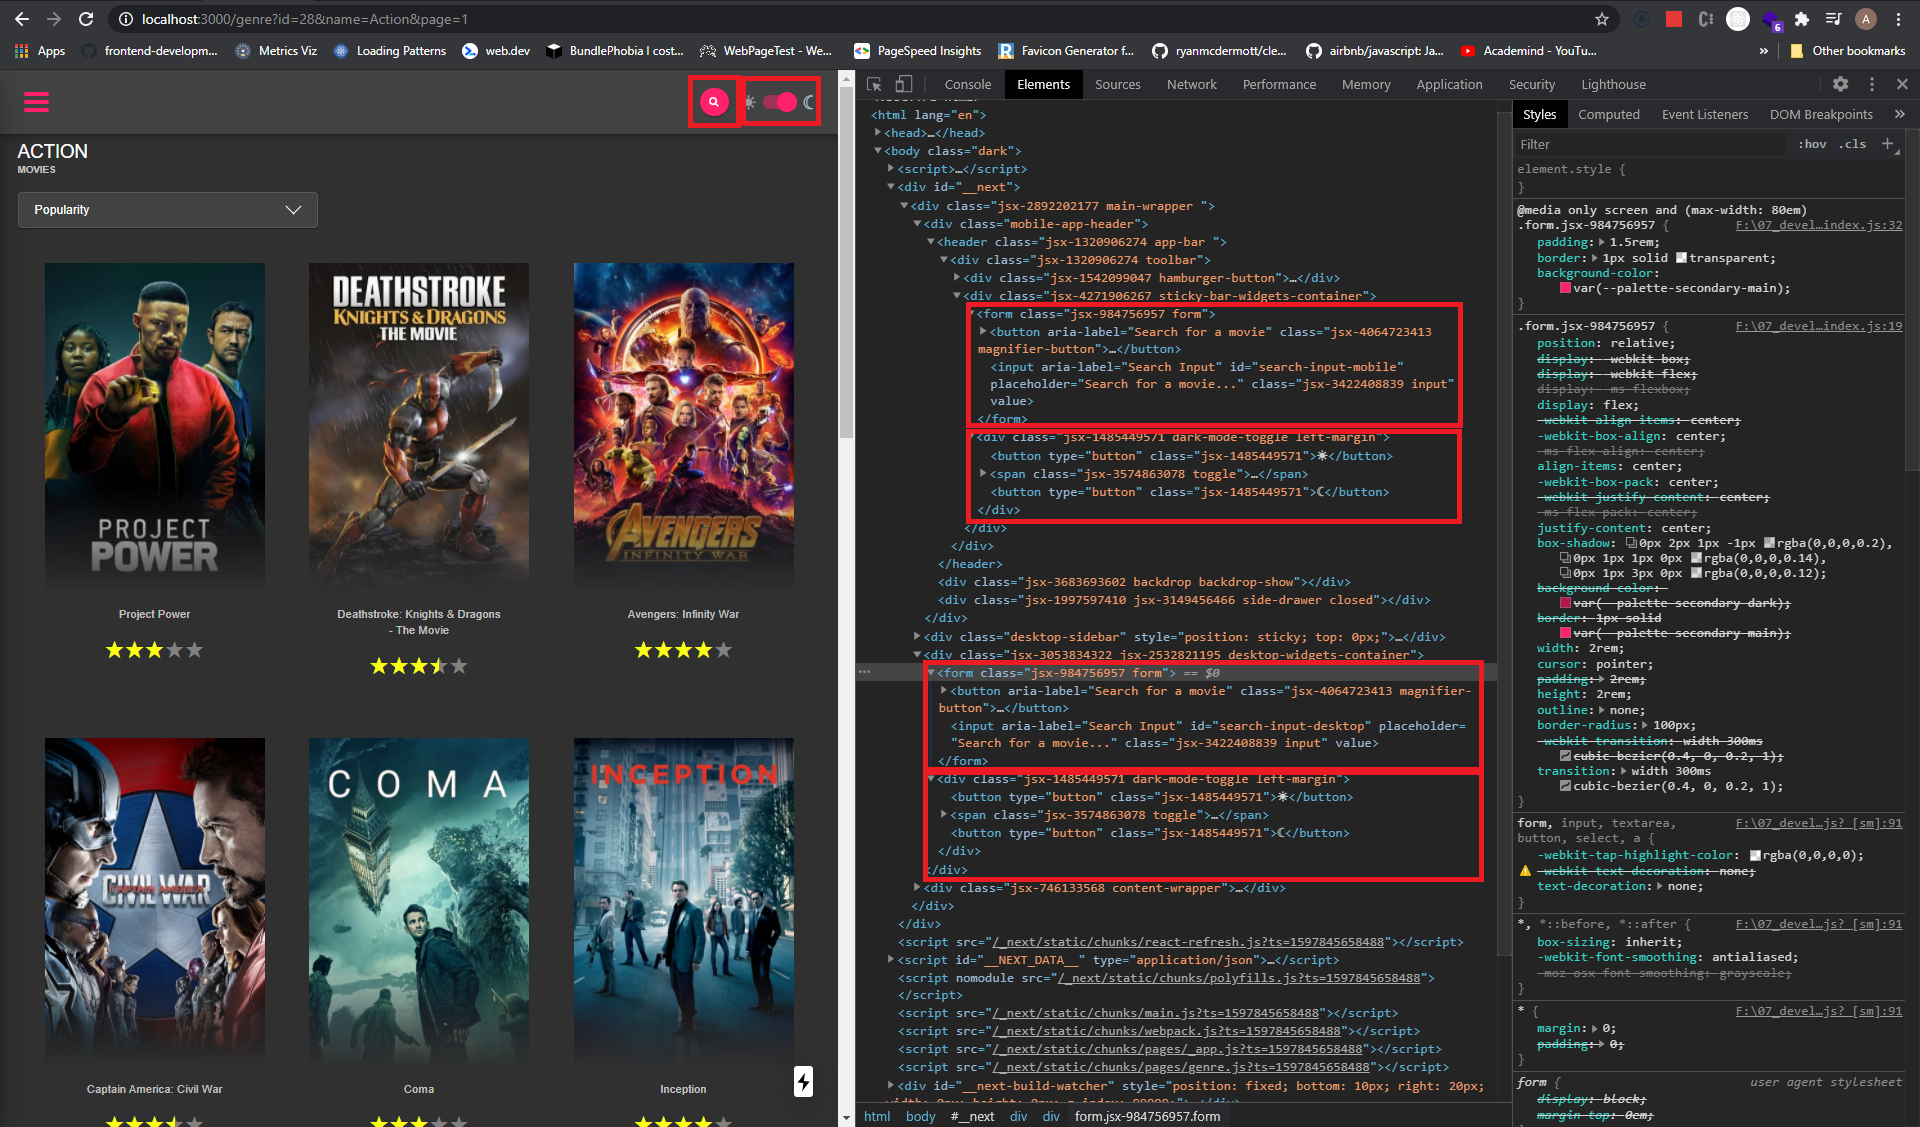1920x1127 pixels.
Task: Reload the page with the refresh icon
Action: 86,19
